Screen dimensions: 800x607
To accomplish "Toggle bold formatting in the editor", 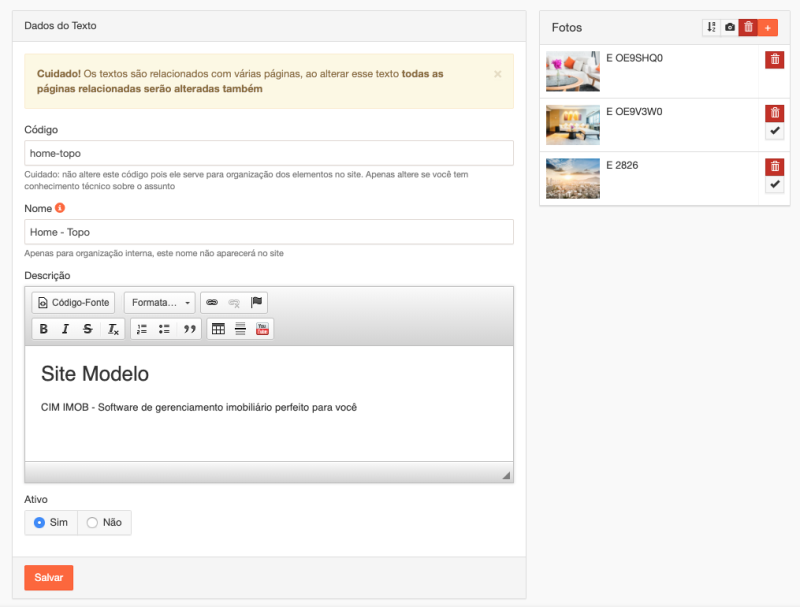I will [x=43, y=329].
